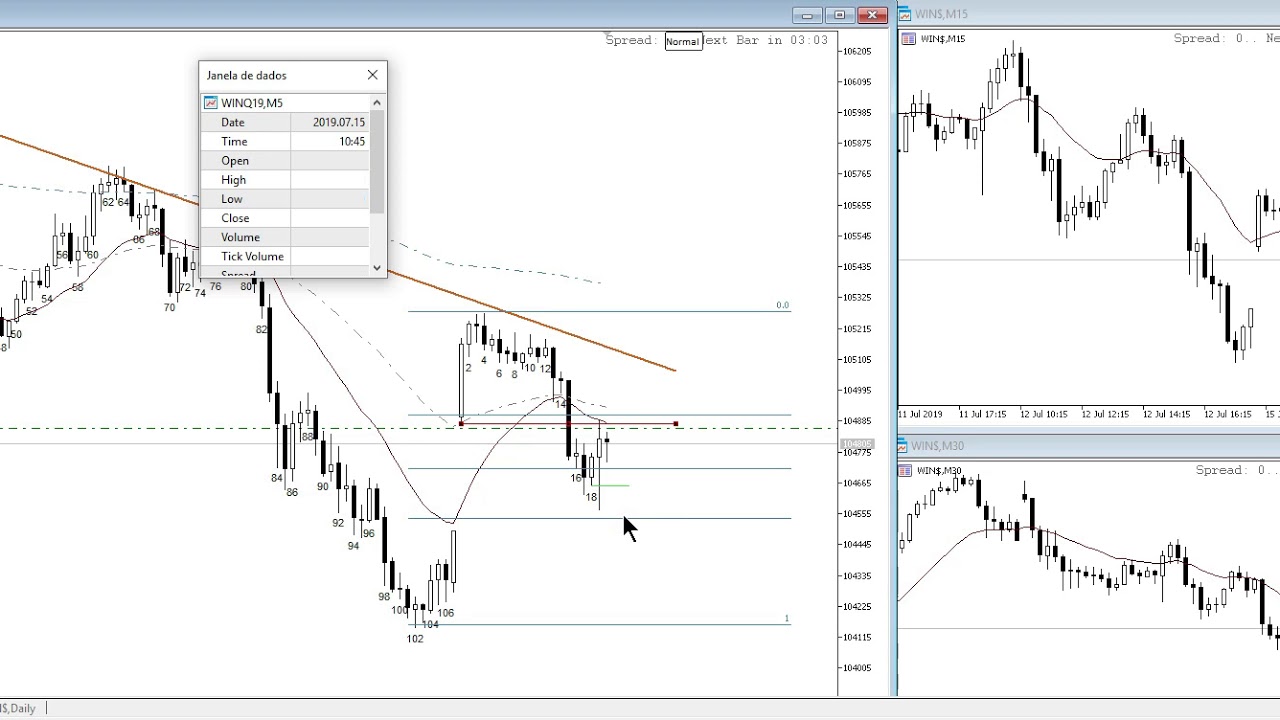Screen dimensions: 1280x720
Task: Click the WIN$,M15 title bar chart icon
Action: (904, 14)
